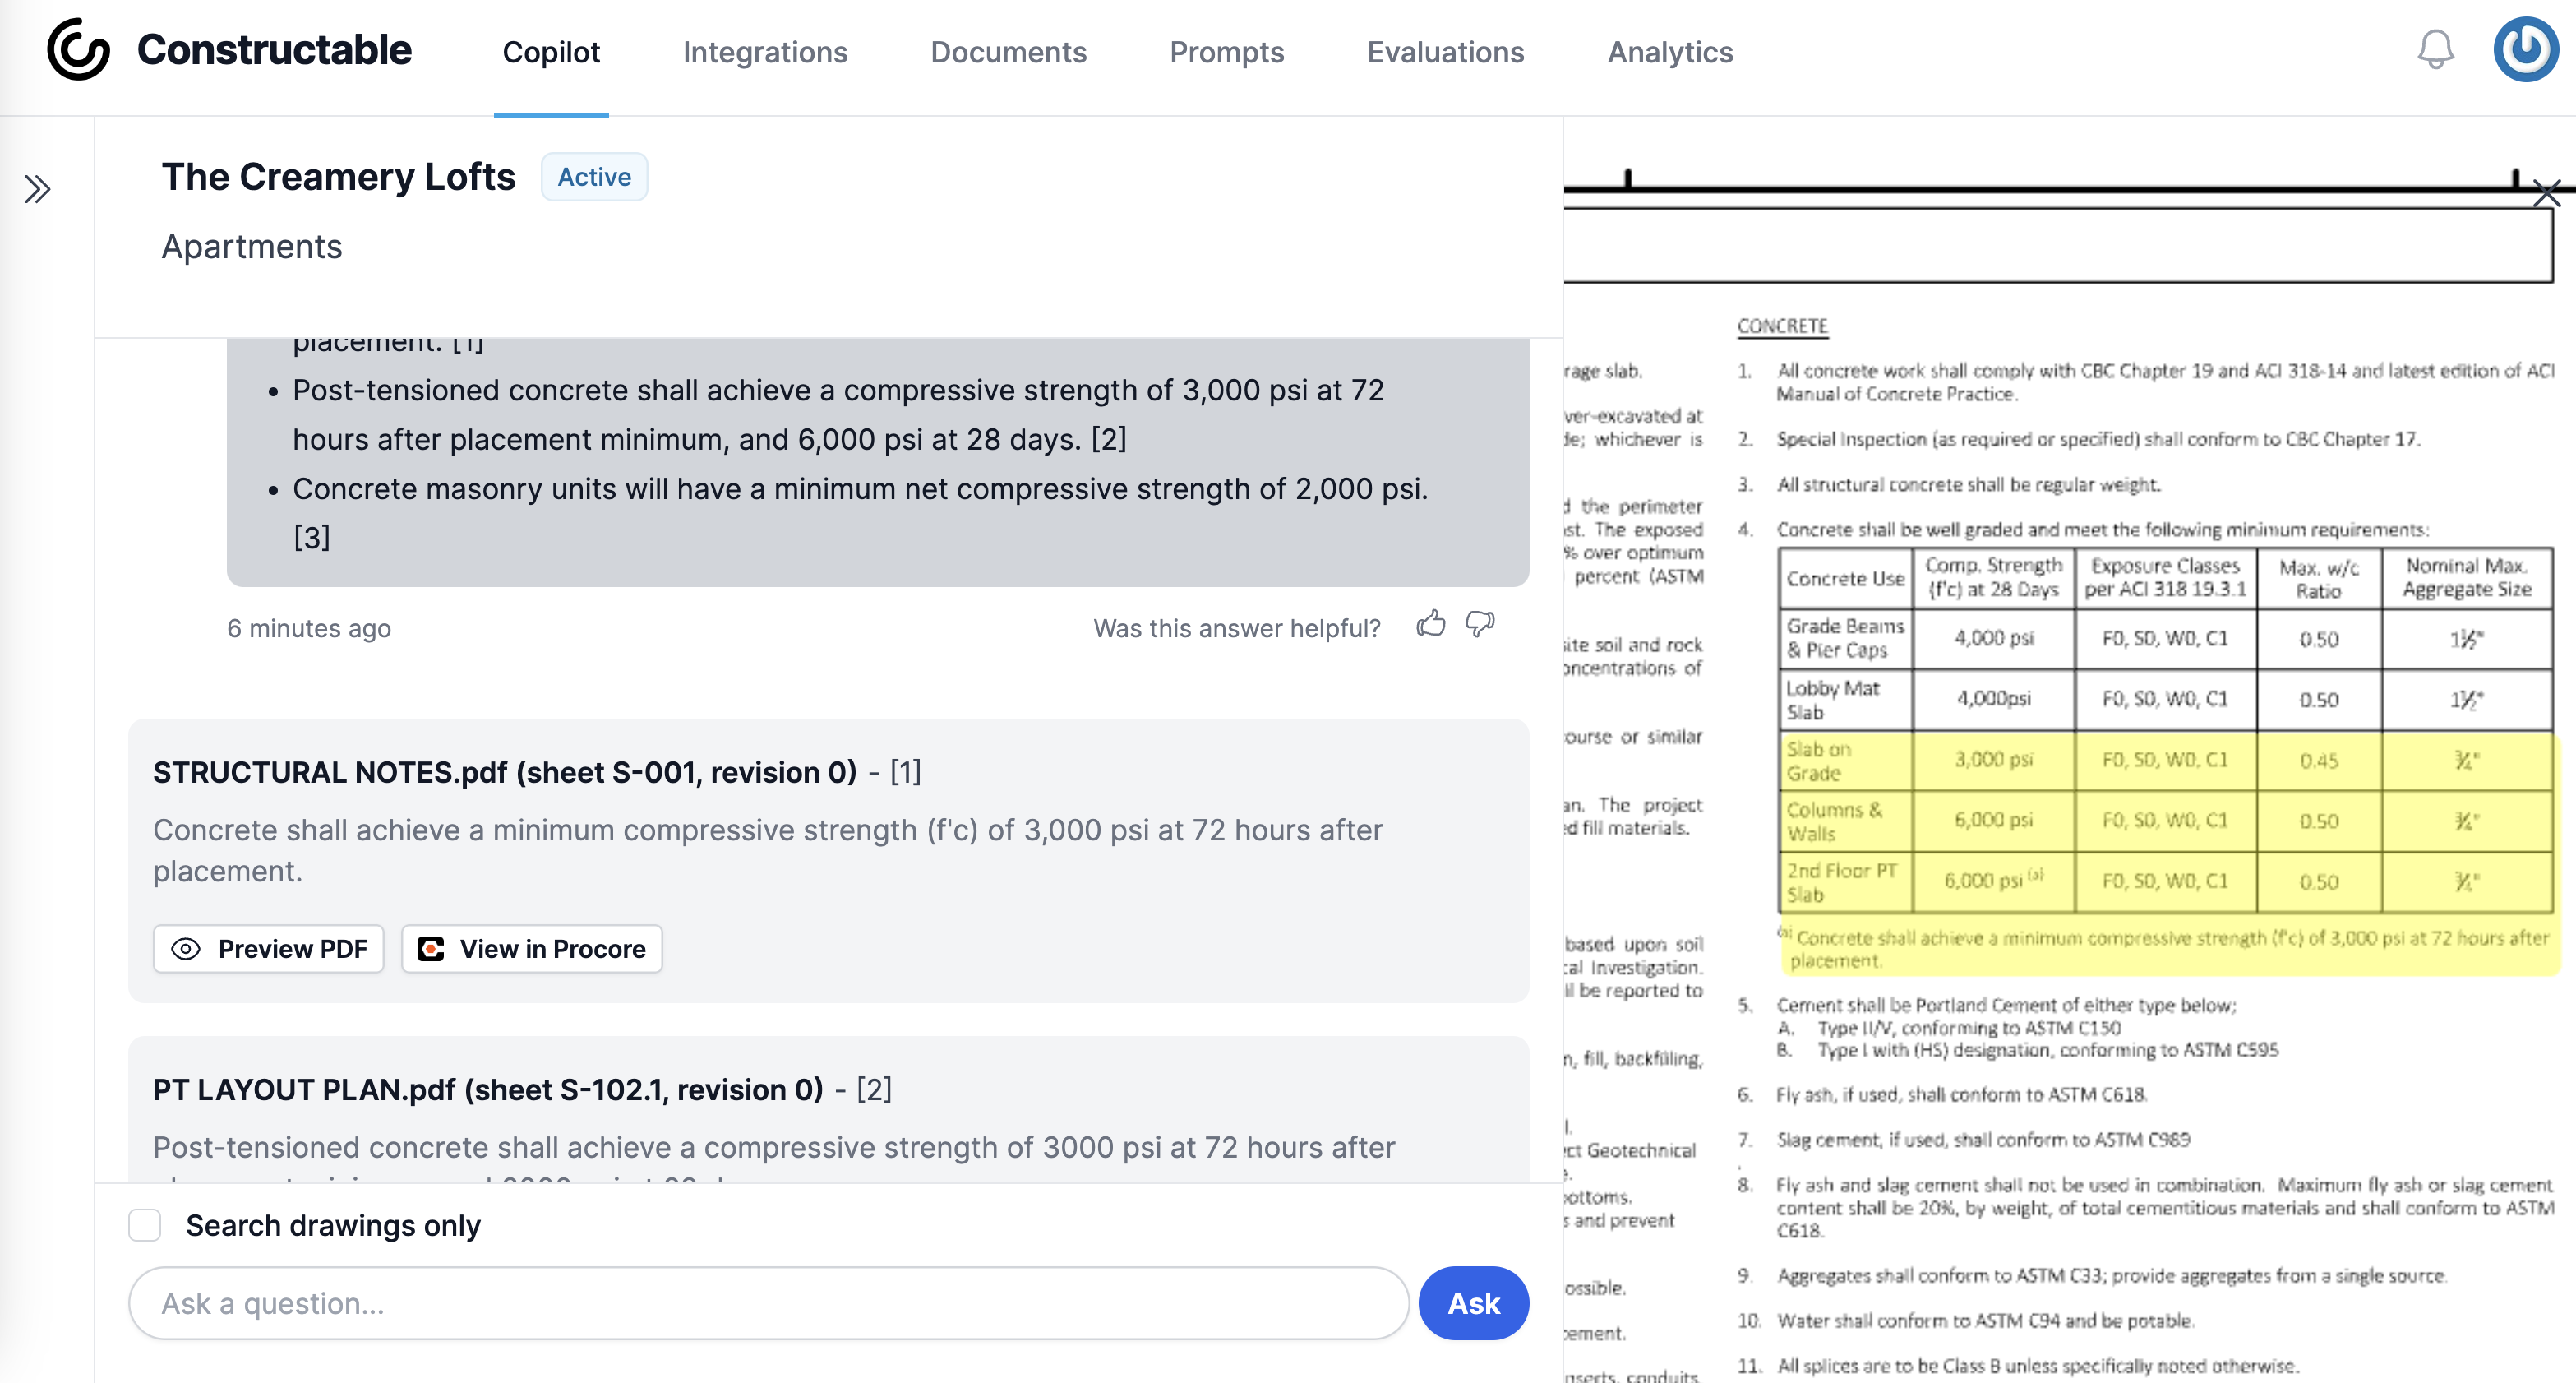The height and width of the screenshot is (1383, 2576).
Task: Click 'Grade Beams & Pier Caps' cell
Action: [1845, 638]
